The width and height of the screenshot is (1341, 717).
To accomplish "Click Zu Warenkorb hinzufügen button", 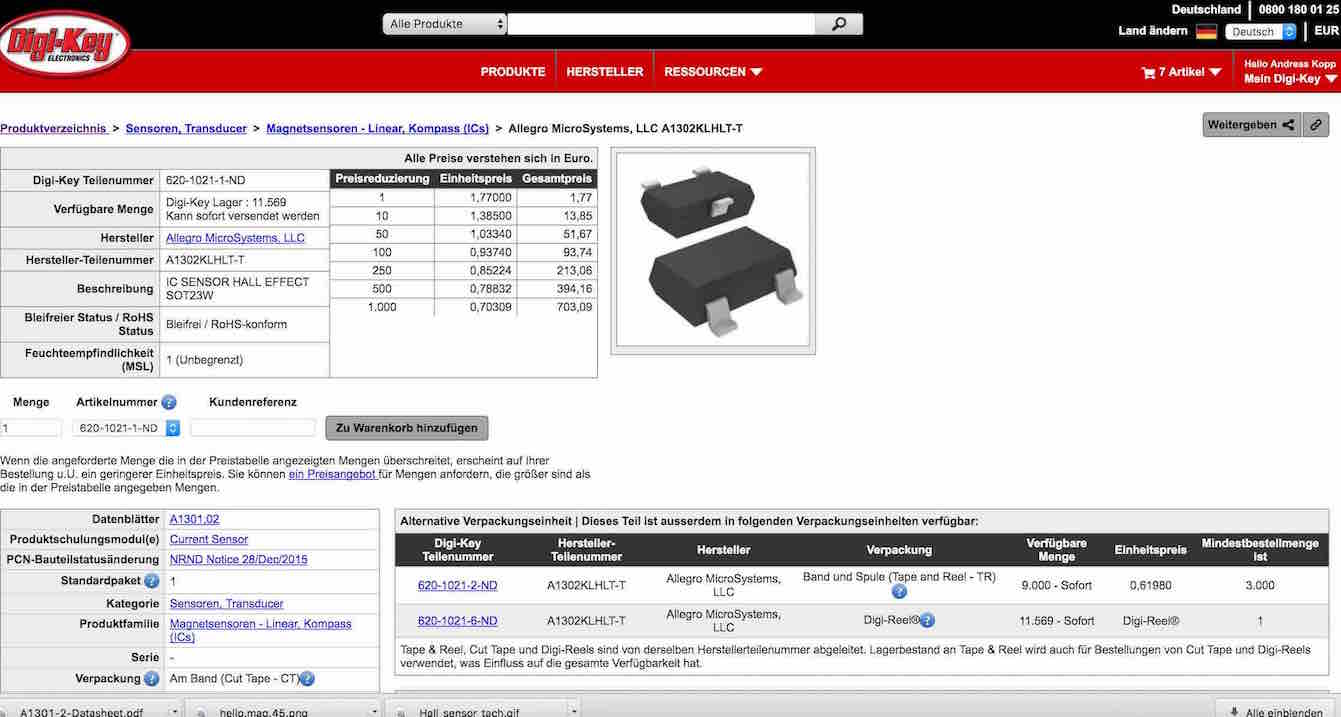I will click(407, 428).
